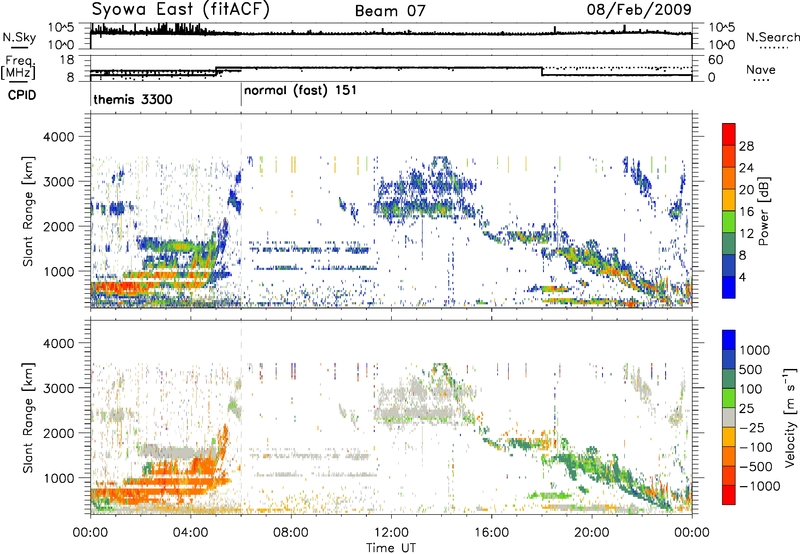Viewport: 800px width, 554px height.
Task: Click the '-25' tick on Velocity color bar
Action: pyautogui.click(x=751, y=427)
